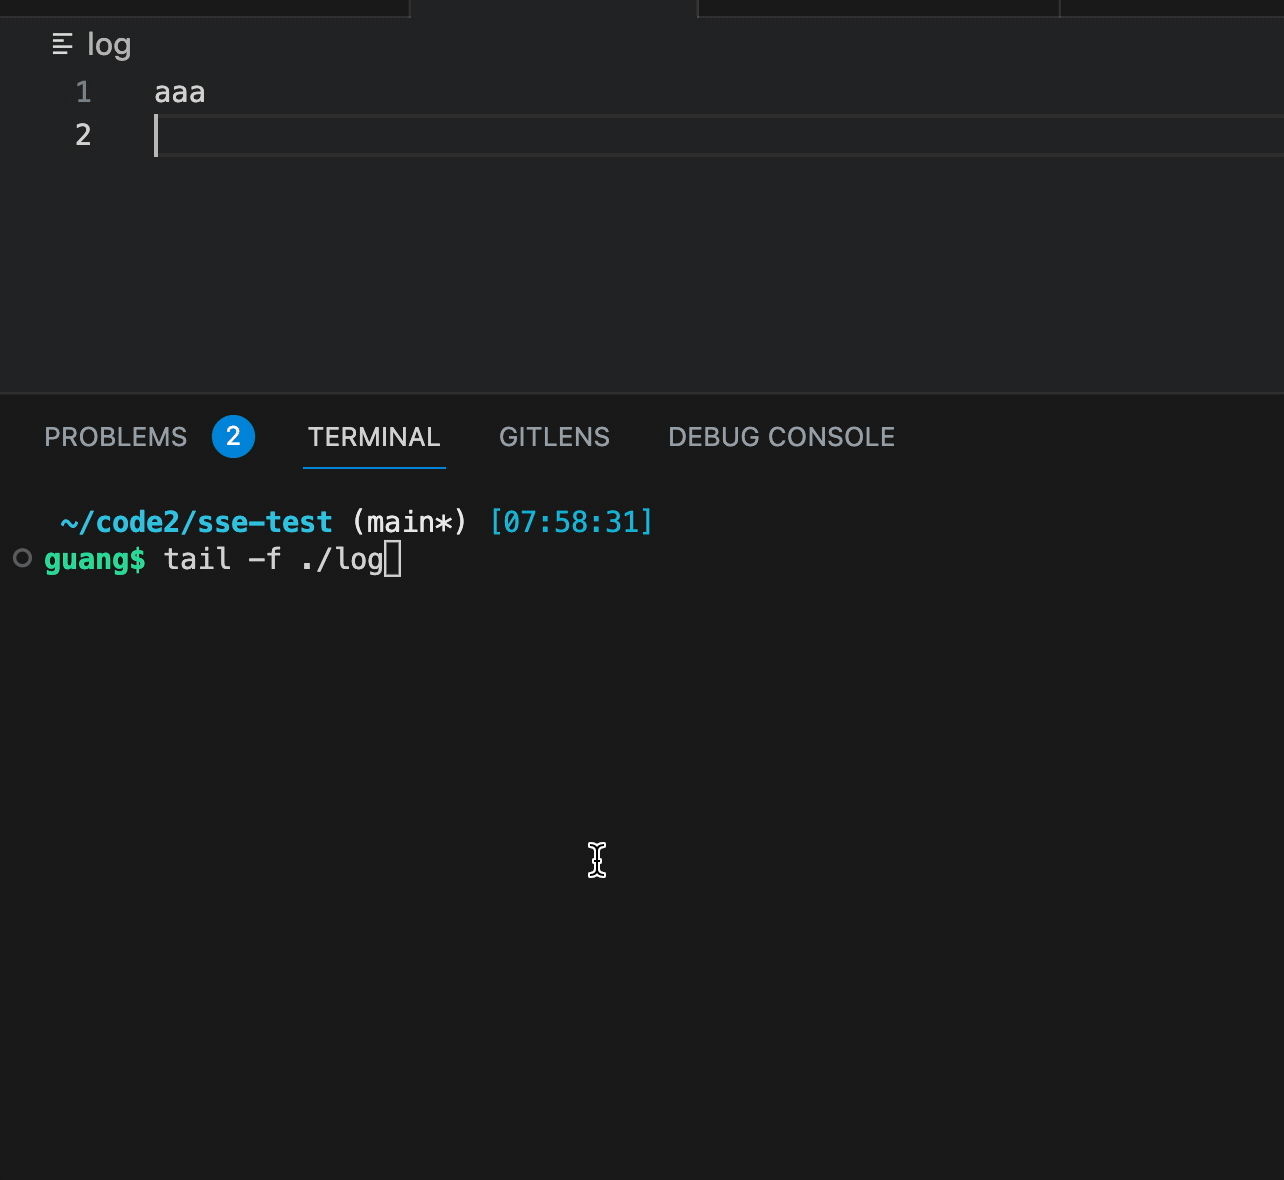Screen dimensions: 1284x1180
Task: Click line number 1 in the gutter
Action: tap(83, 92)
